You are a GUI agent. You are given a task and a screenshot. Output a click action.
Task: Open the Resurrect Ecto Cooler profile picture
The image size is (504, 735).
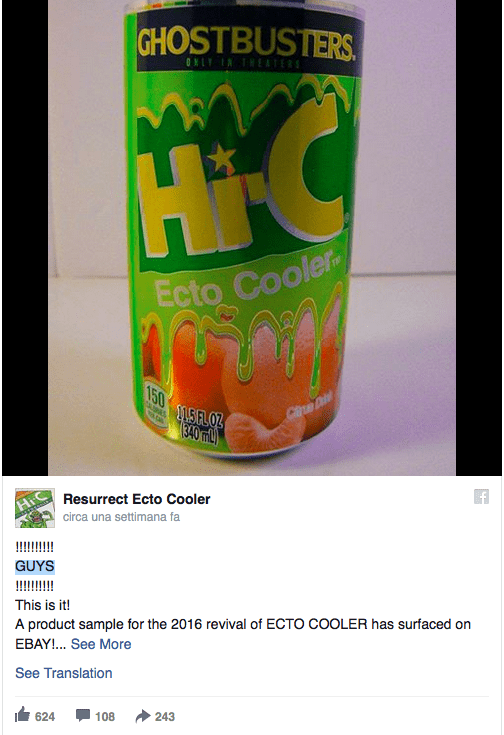[x=35, y=508]
